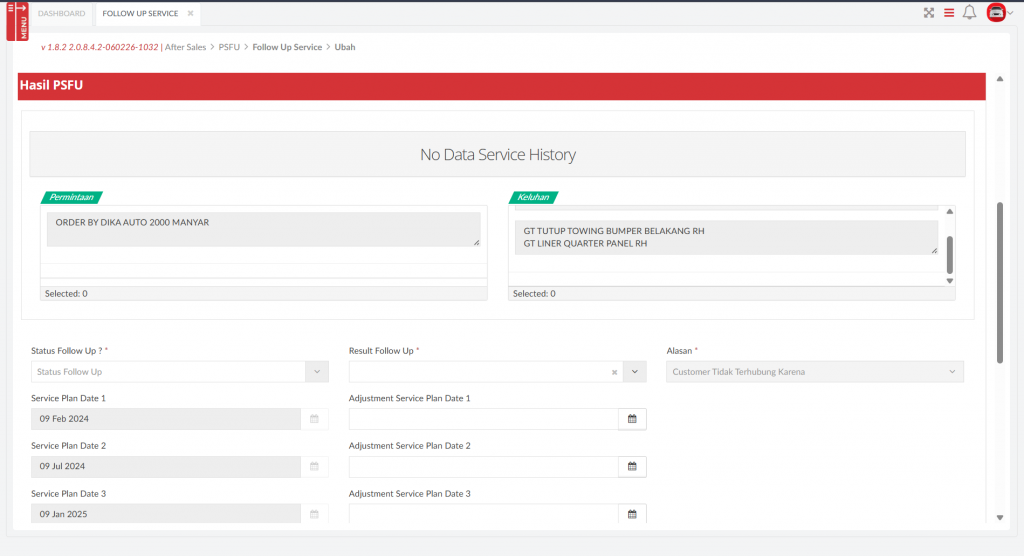Click the Keluhan list scrollbar
This screenshot has height=556, width=1024.
pos(950,254)
